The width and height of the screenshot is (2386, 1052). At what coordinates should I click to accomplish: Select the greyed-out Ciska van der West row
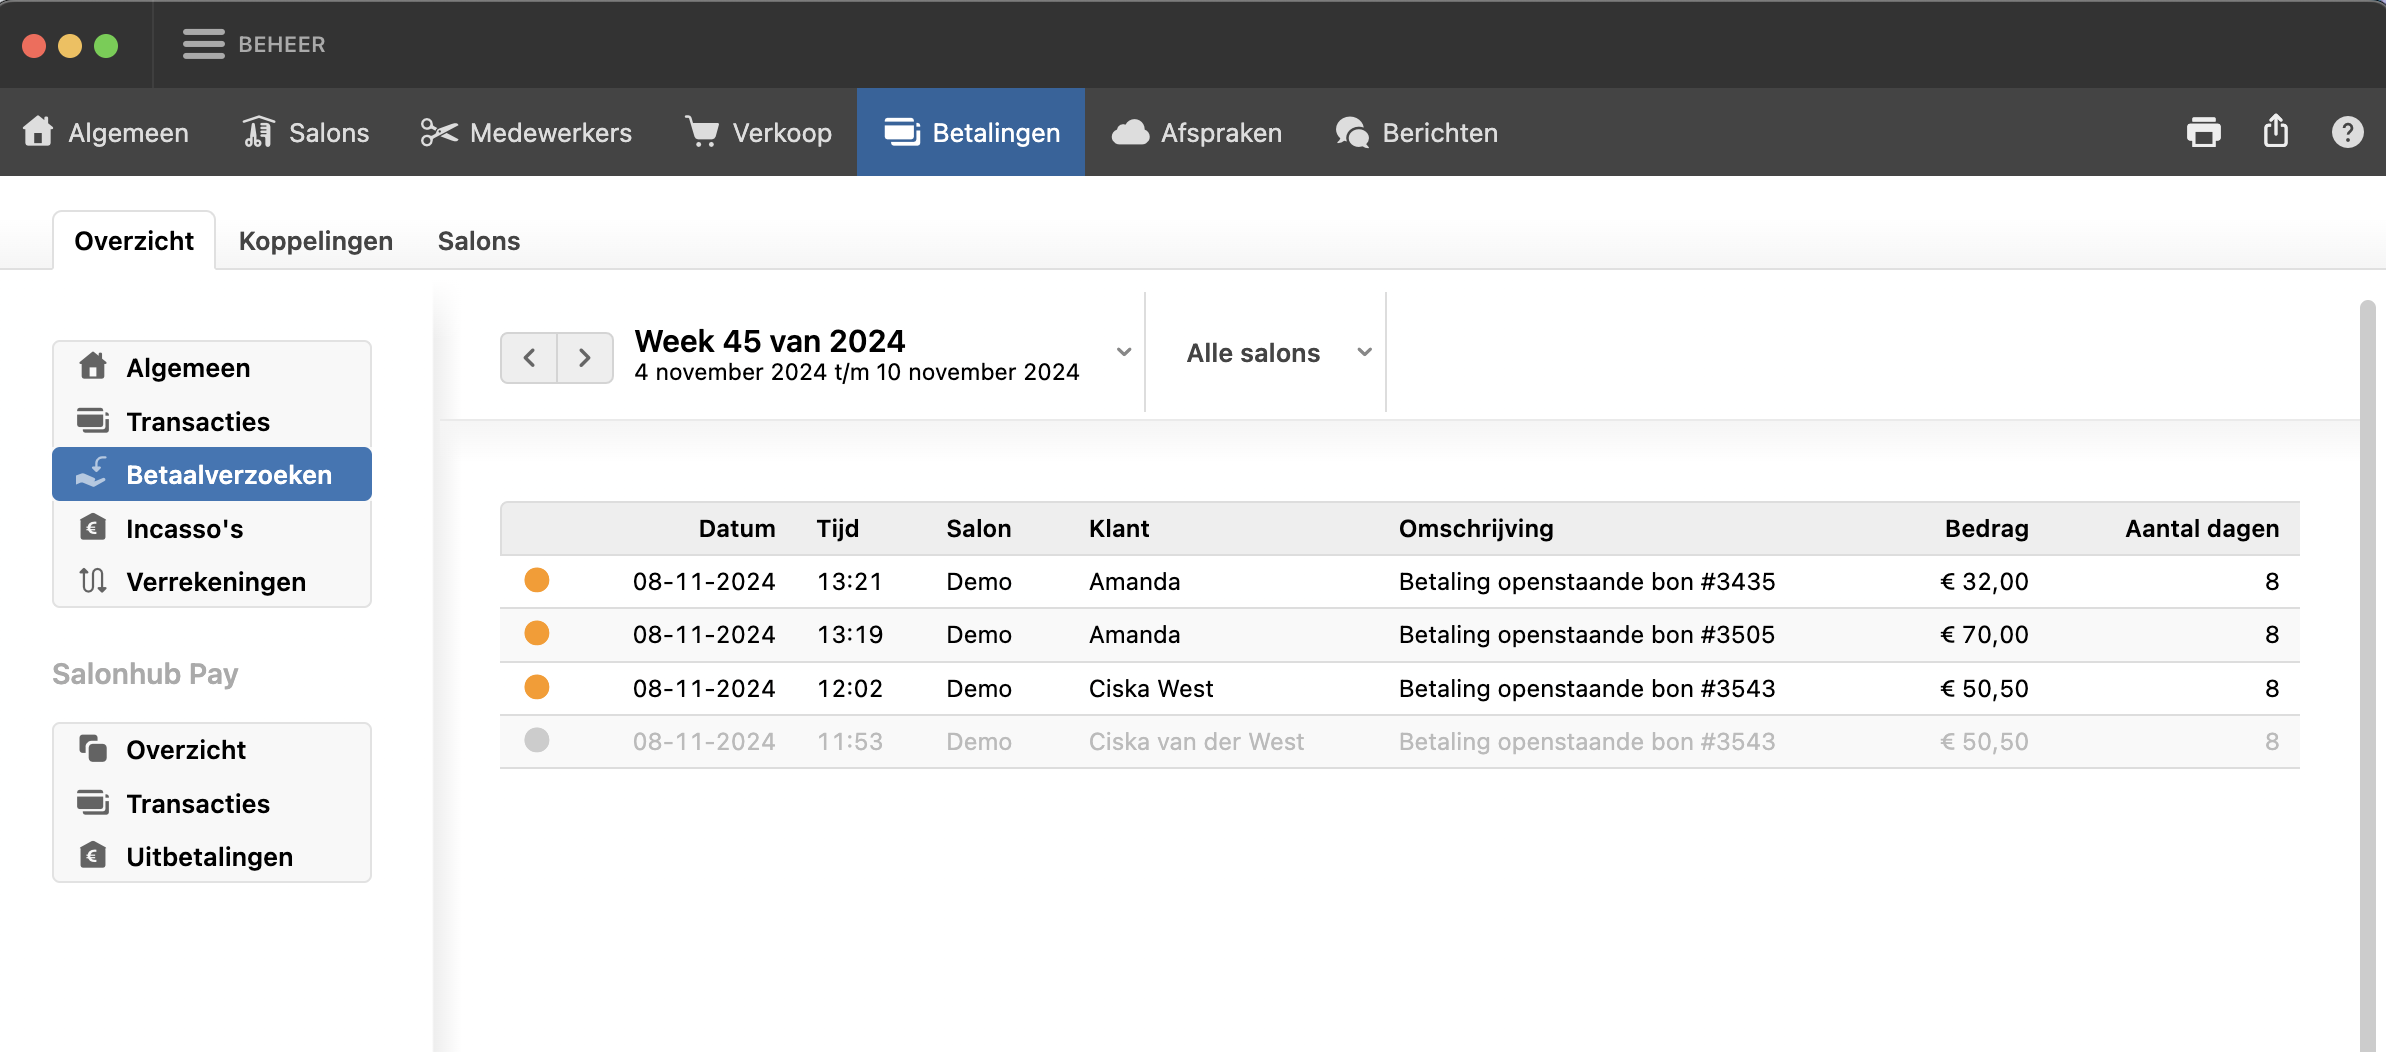[x=1196, y=741]
